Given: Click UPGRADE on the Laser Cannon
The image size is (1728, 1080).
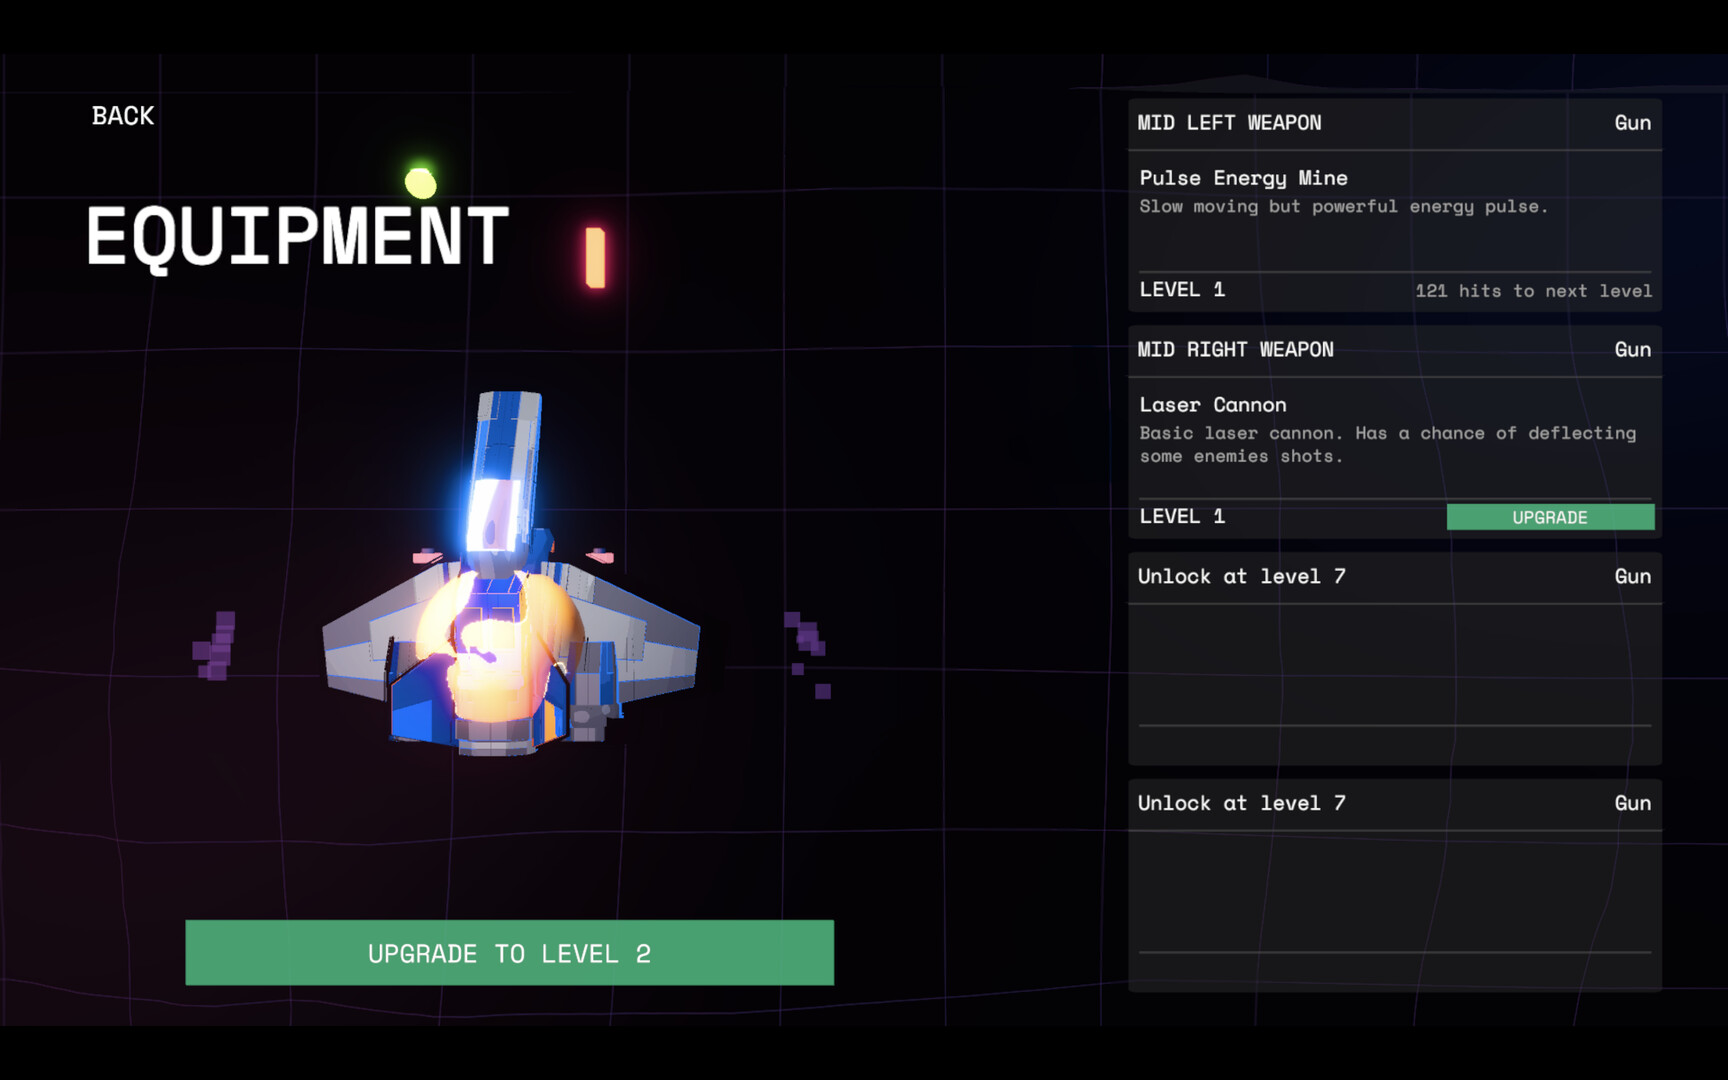Looking at the screenshot, I should 1549,517.
